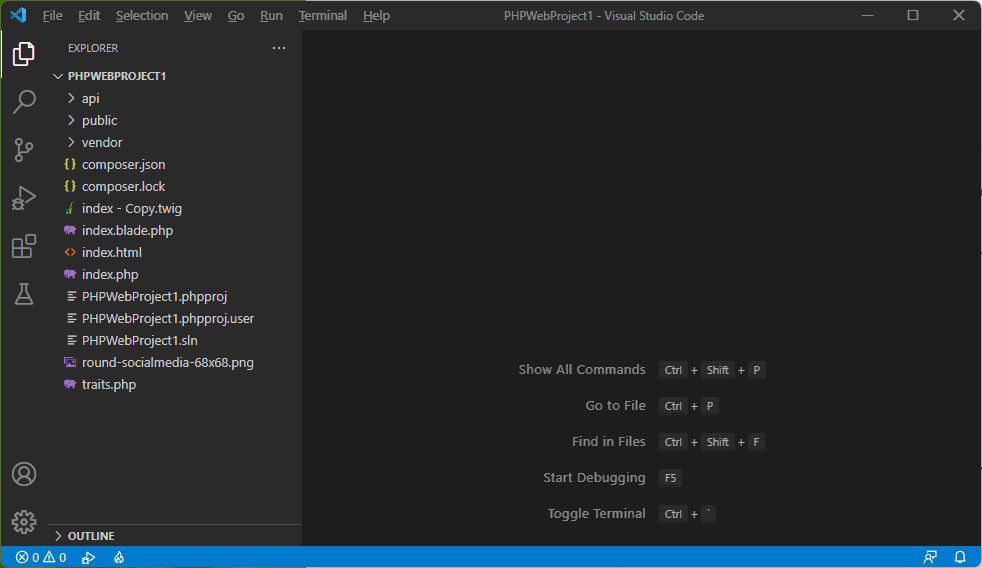This screenshot has width=982, height=568.
Task: Click the Find in Files hint
Action: point(609,441)
